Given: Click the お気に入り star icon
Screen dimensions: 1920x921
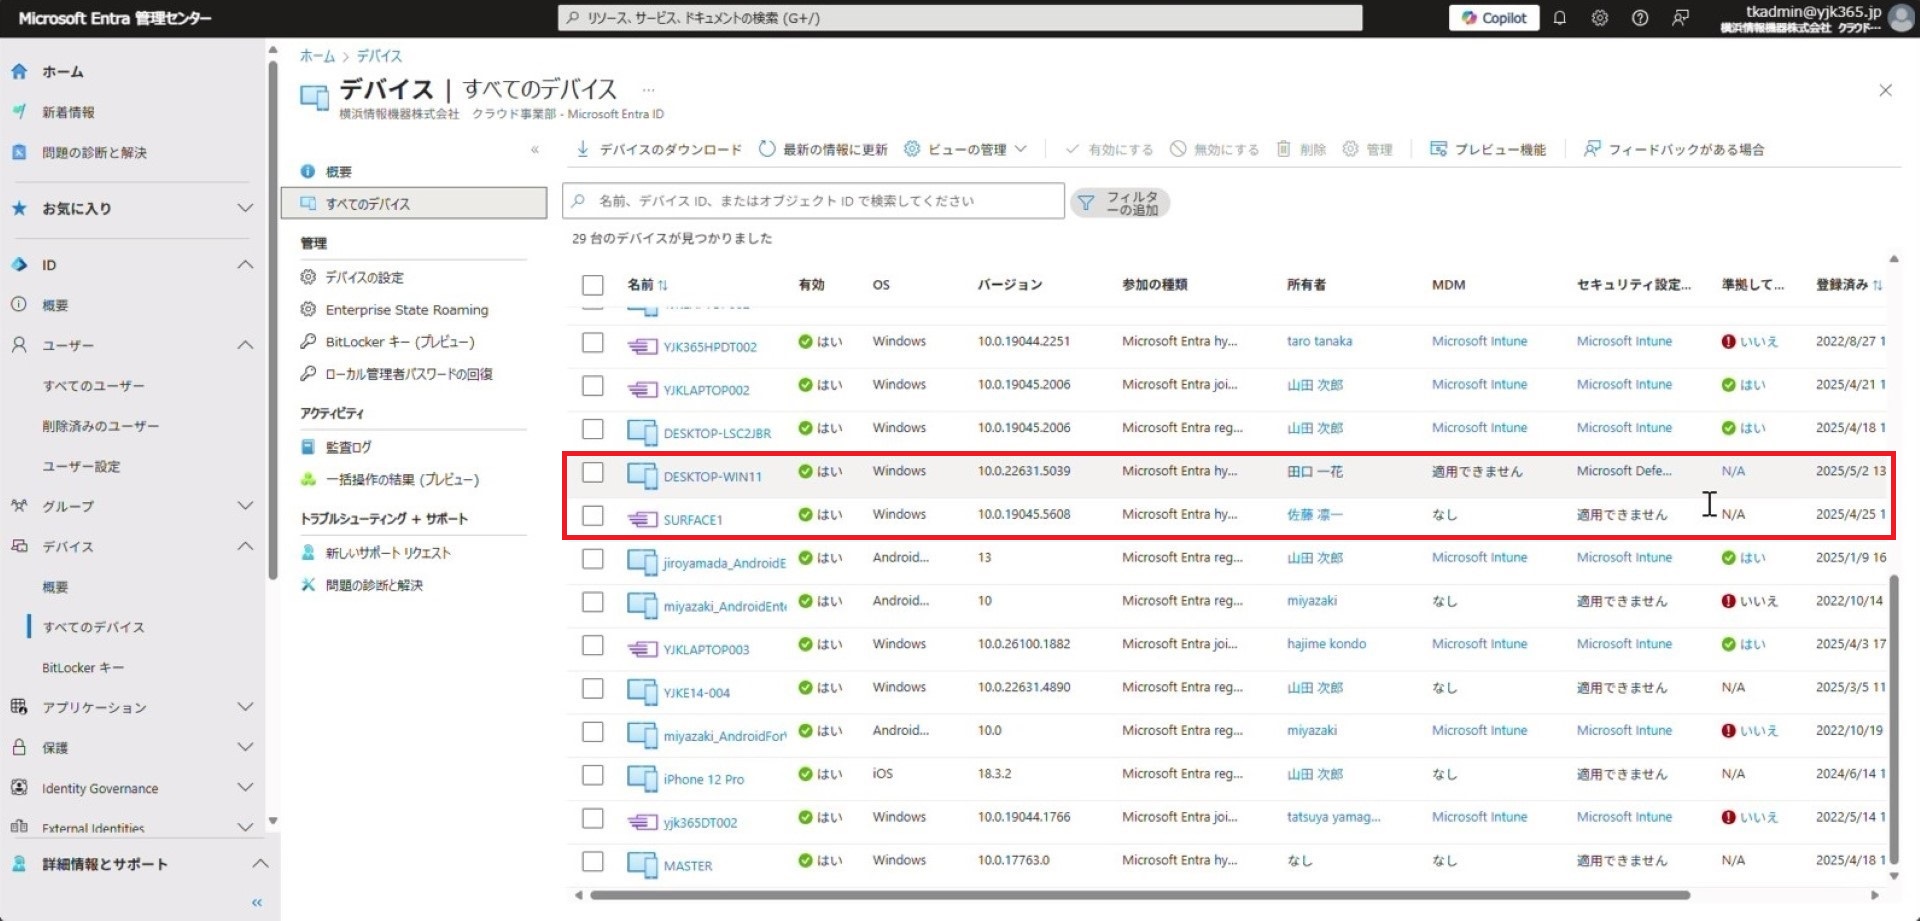Looking at the screenshot, I should click(19, 208).
